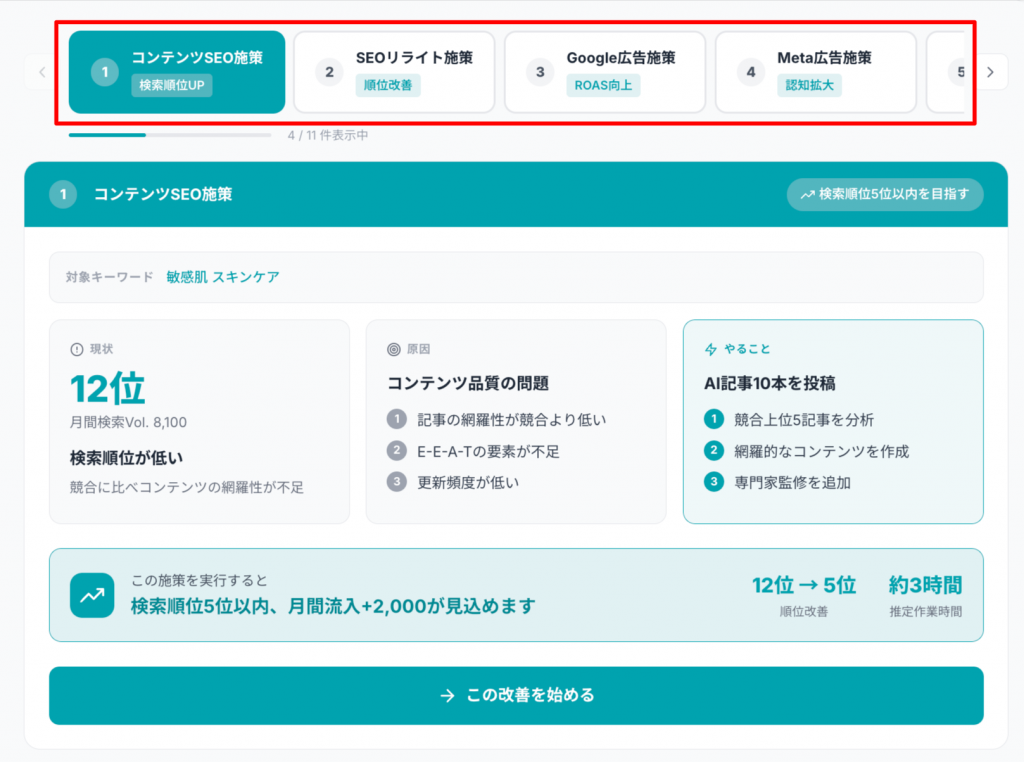The image size is (1024, 762).
Task: Click the left carousel arrow
Action: point(42,72)
